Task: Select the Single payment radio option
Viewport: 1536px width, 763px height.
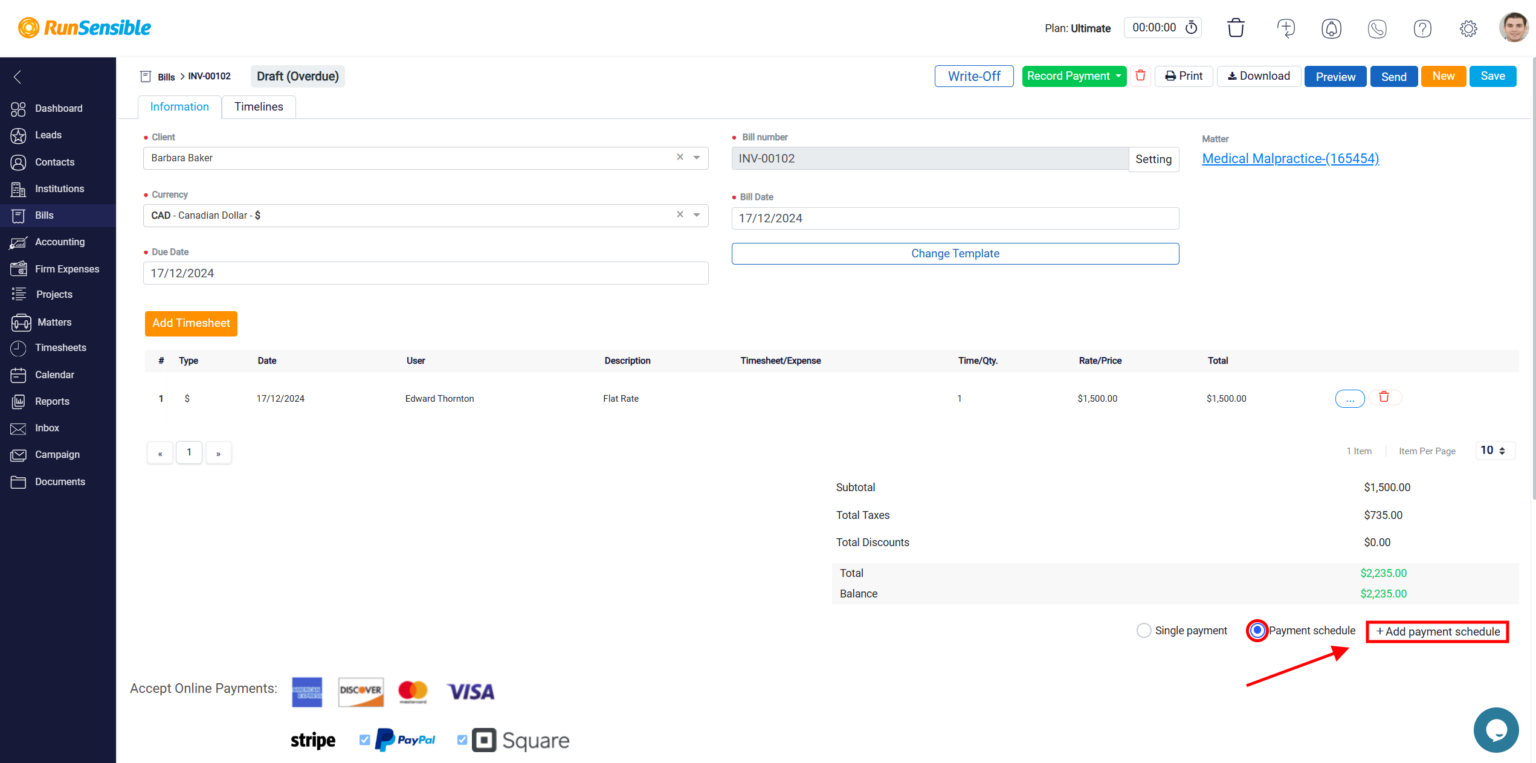Action: coord(1144,631)
